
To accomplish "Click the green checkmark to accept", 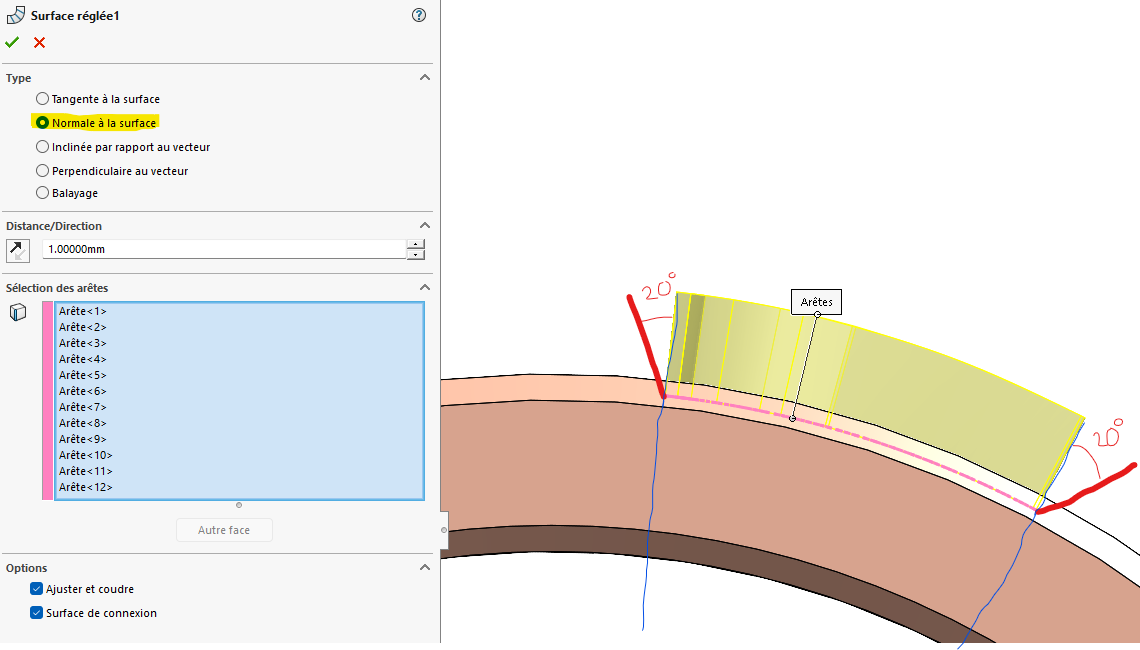I will tap(12, 42).
